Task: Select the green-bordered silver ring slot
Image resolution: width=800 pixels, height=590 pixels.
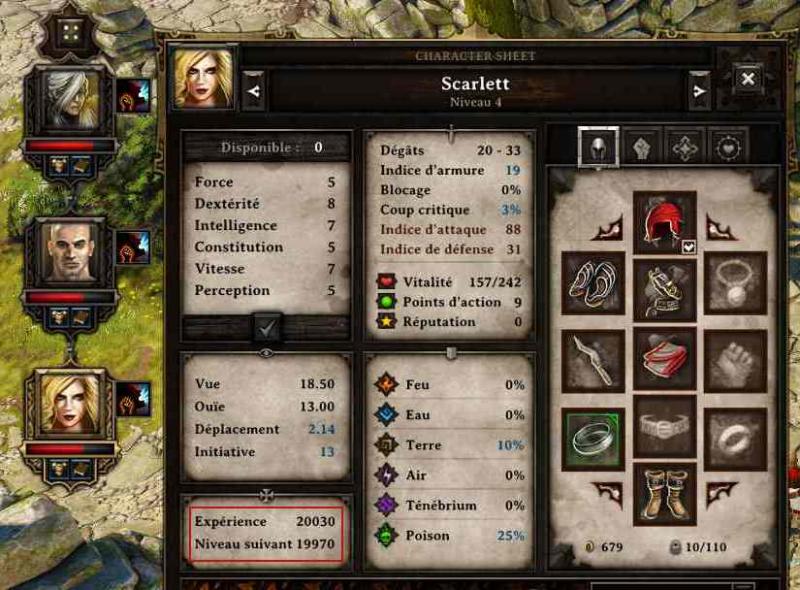Action: point(593,439)
